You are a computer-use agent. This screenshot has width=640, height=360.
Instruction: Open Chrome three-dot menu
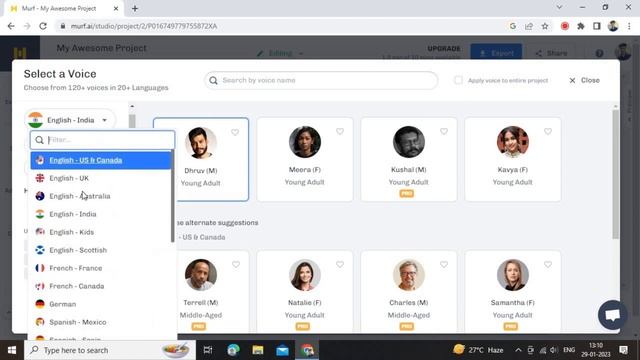coord(629,26)
